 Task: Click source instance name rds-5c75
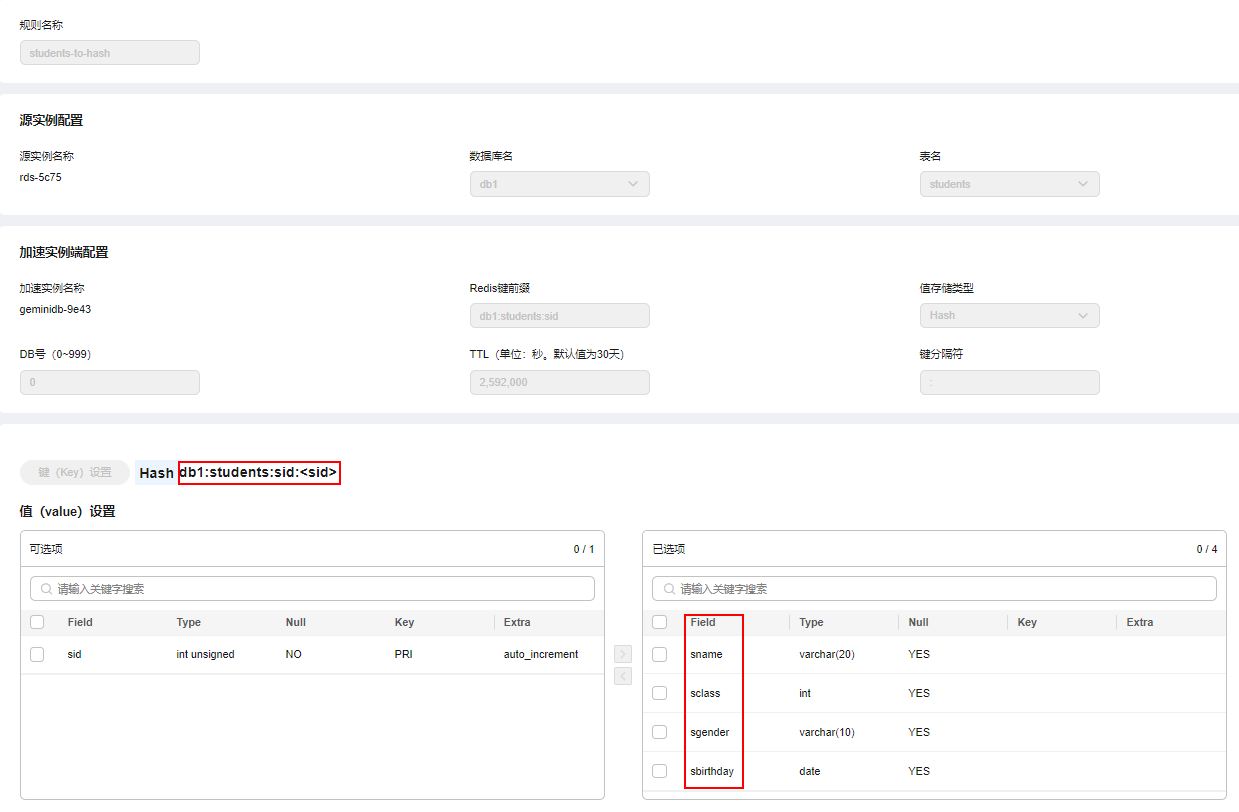point(41,177)
